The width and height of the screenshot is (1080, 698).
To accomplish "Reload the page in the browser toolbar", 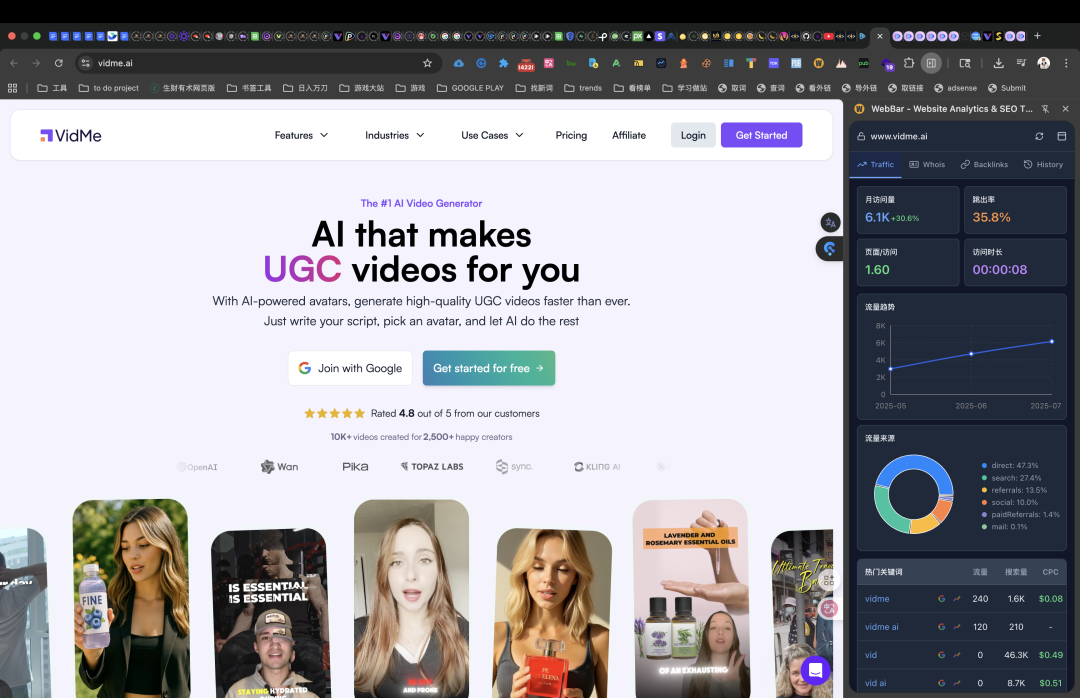I will pos(59,63).
